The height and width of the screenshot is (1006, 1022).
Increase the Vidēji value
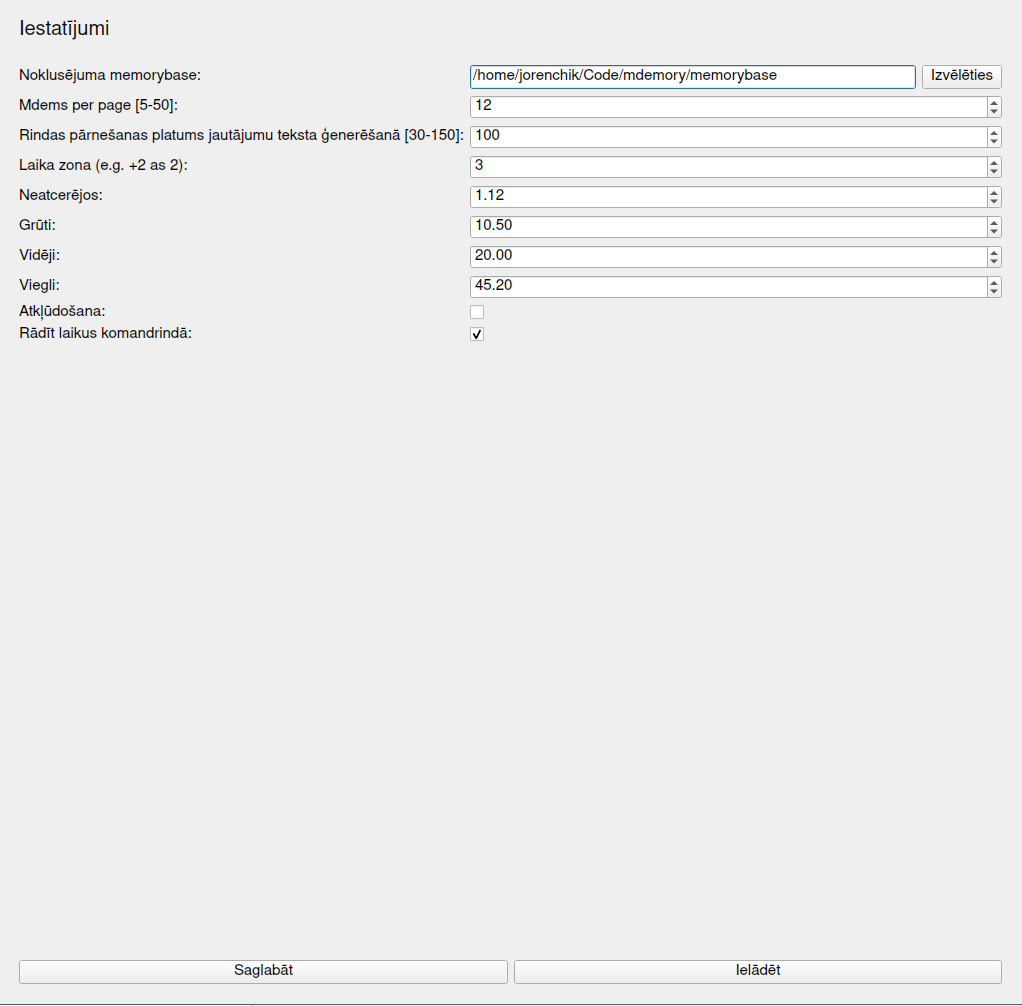pos(993,252)
